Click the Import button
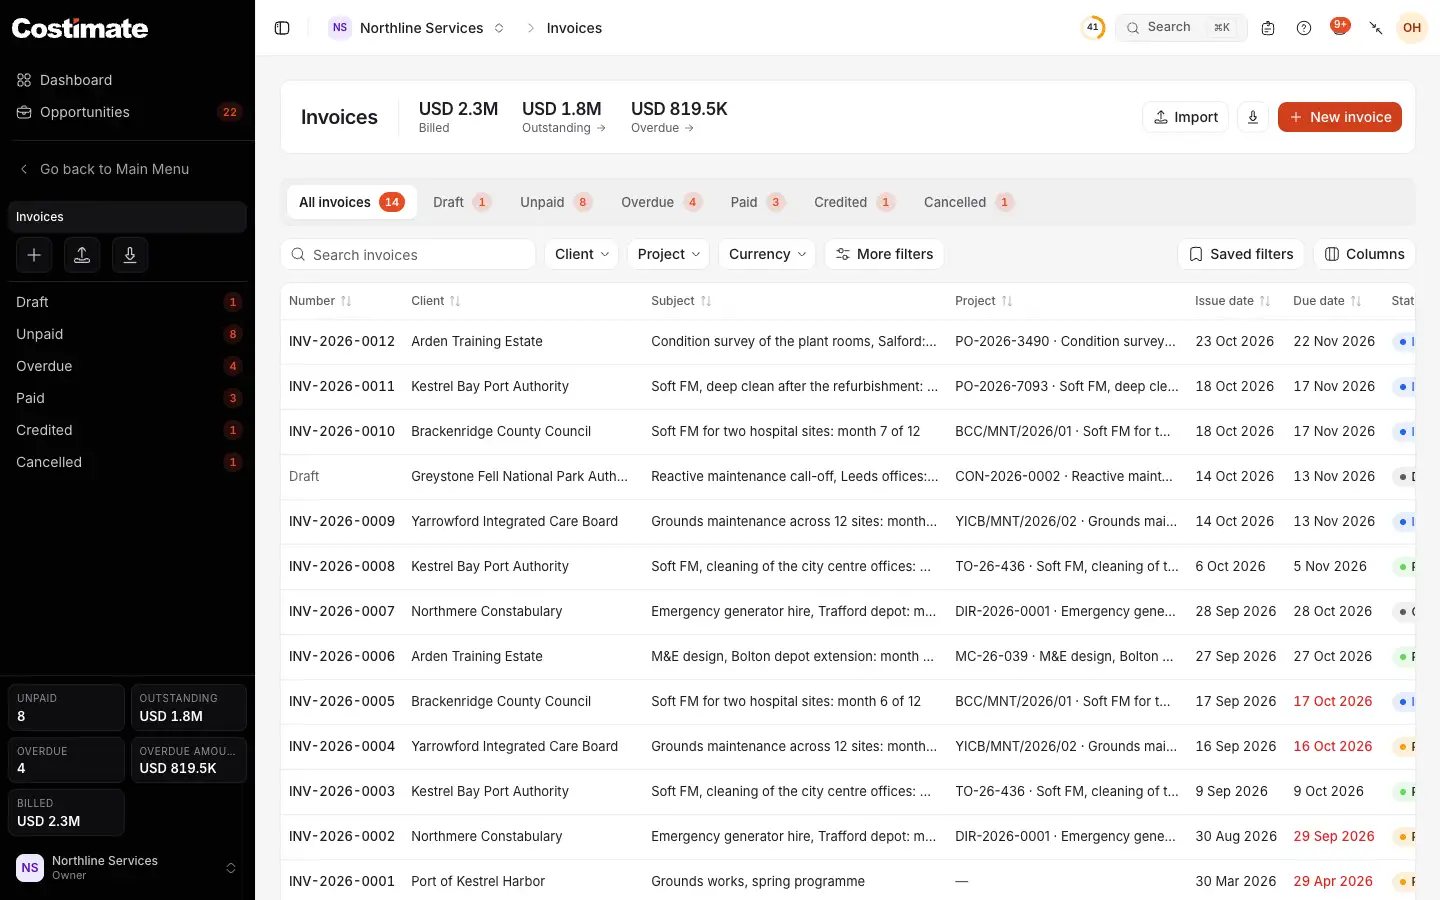The width and height of the screenshot is (1440, 900). click(x=1185, y=117)
